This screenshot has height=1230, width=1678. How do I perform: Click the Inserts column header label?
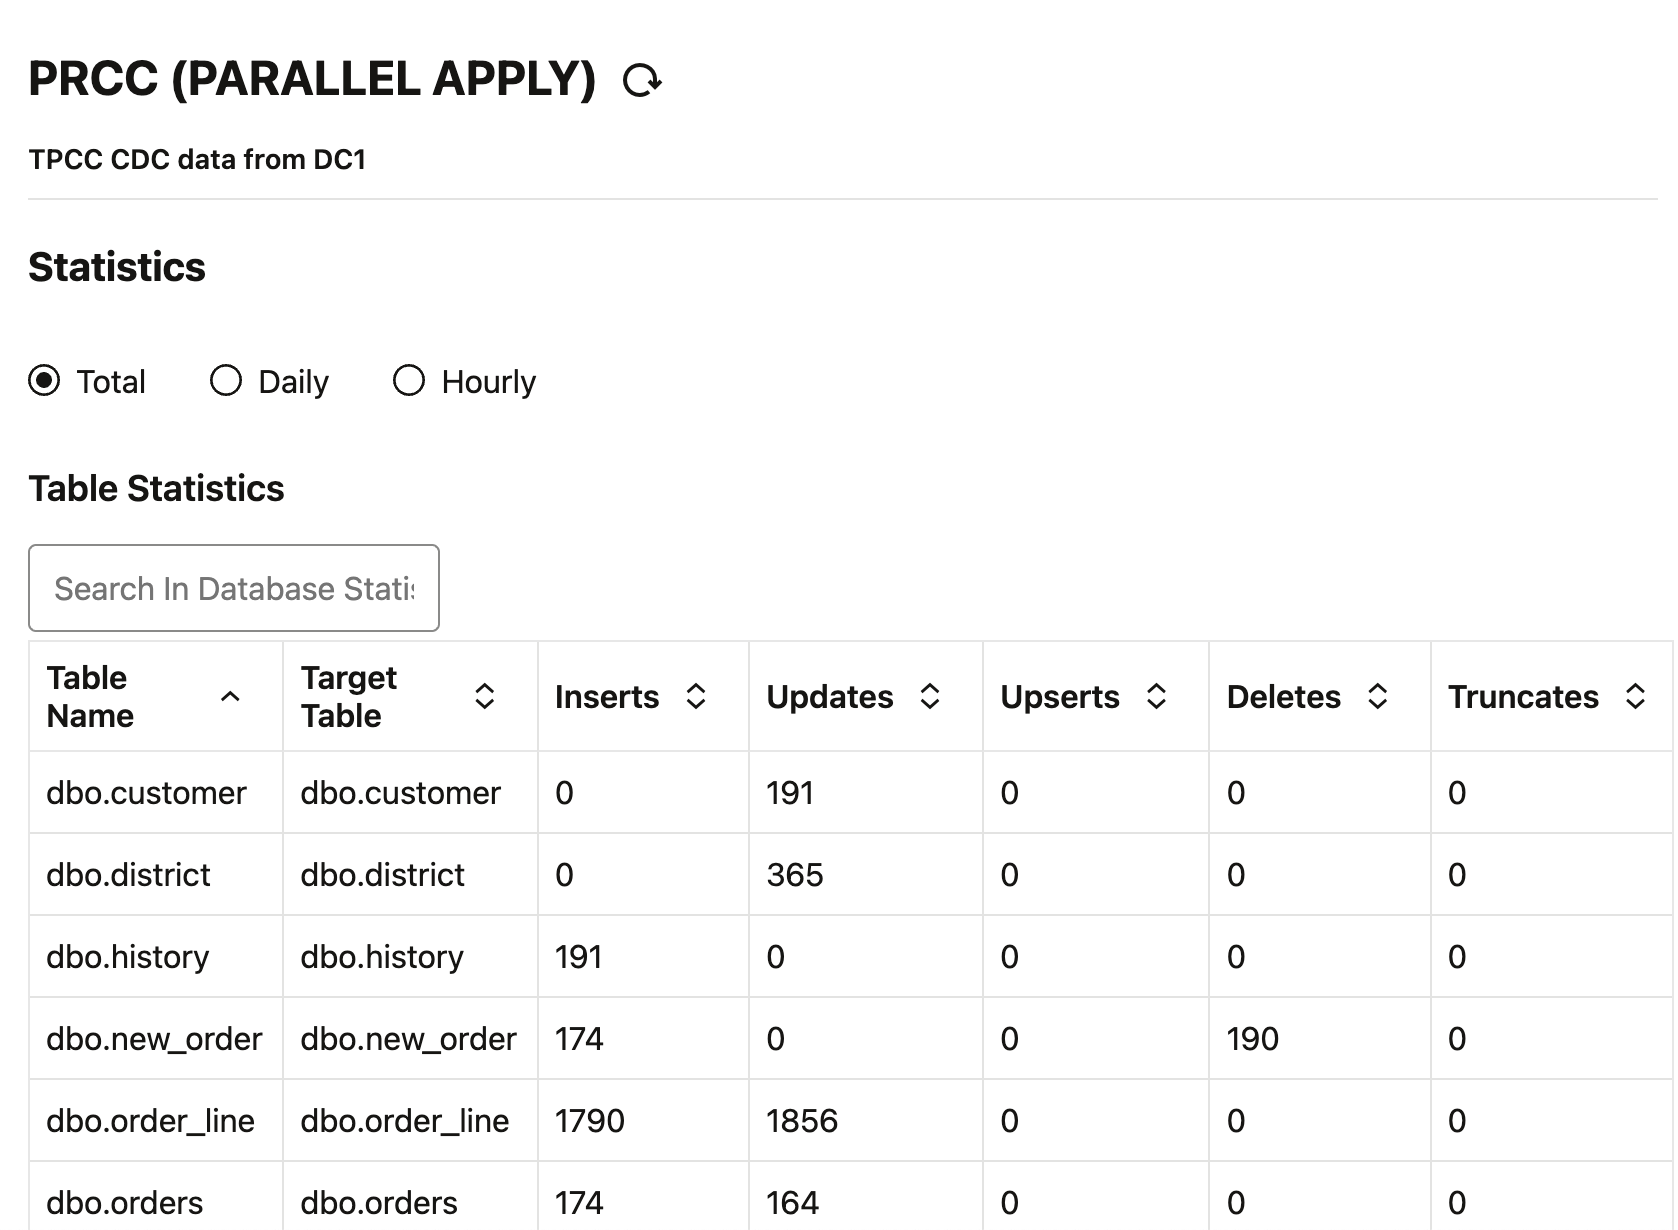[607, 697]
